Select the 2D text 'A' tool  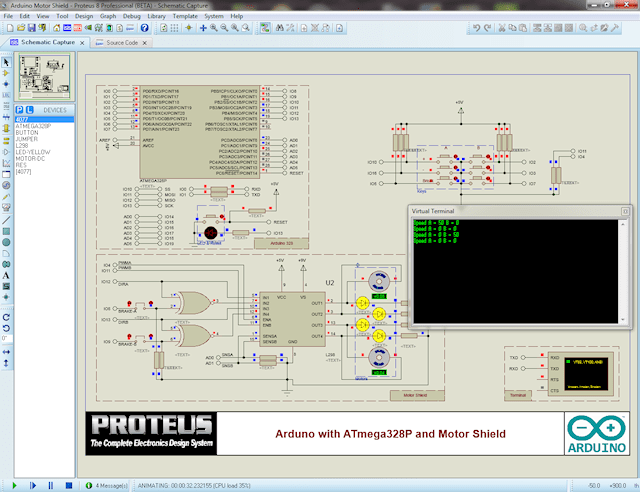coord(6,275)
